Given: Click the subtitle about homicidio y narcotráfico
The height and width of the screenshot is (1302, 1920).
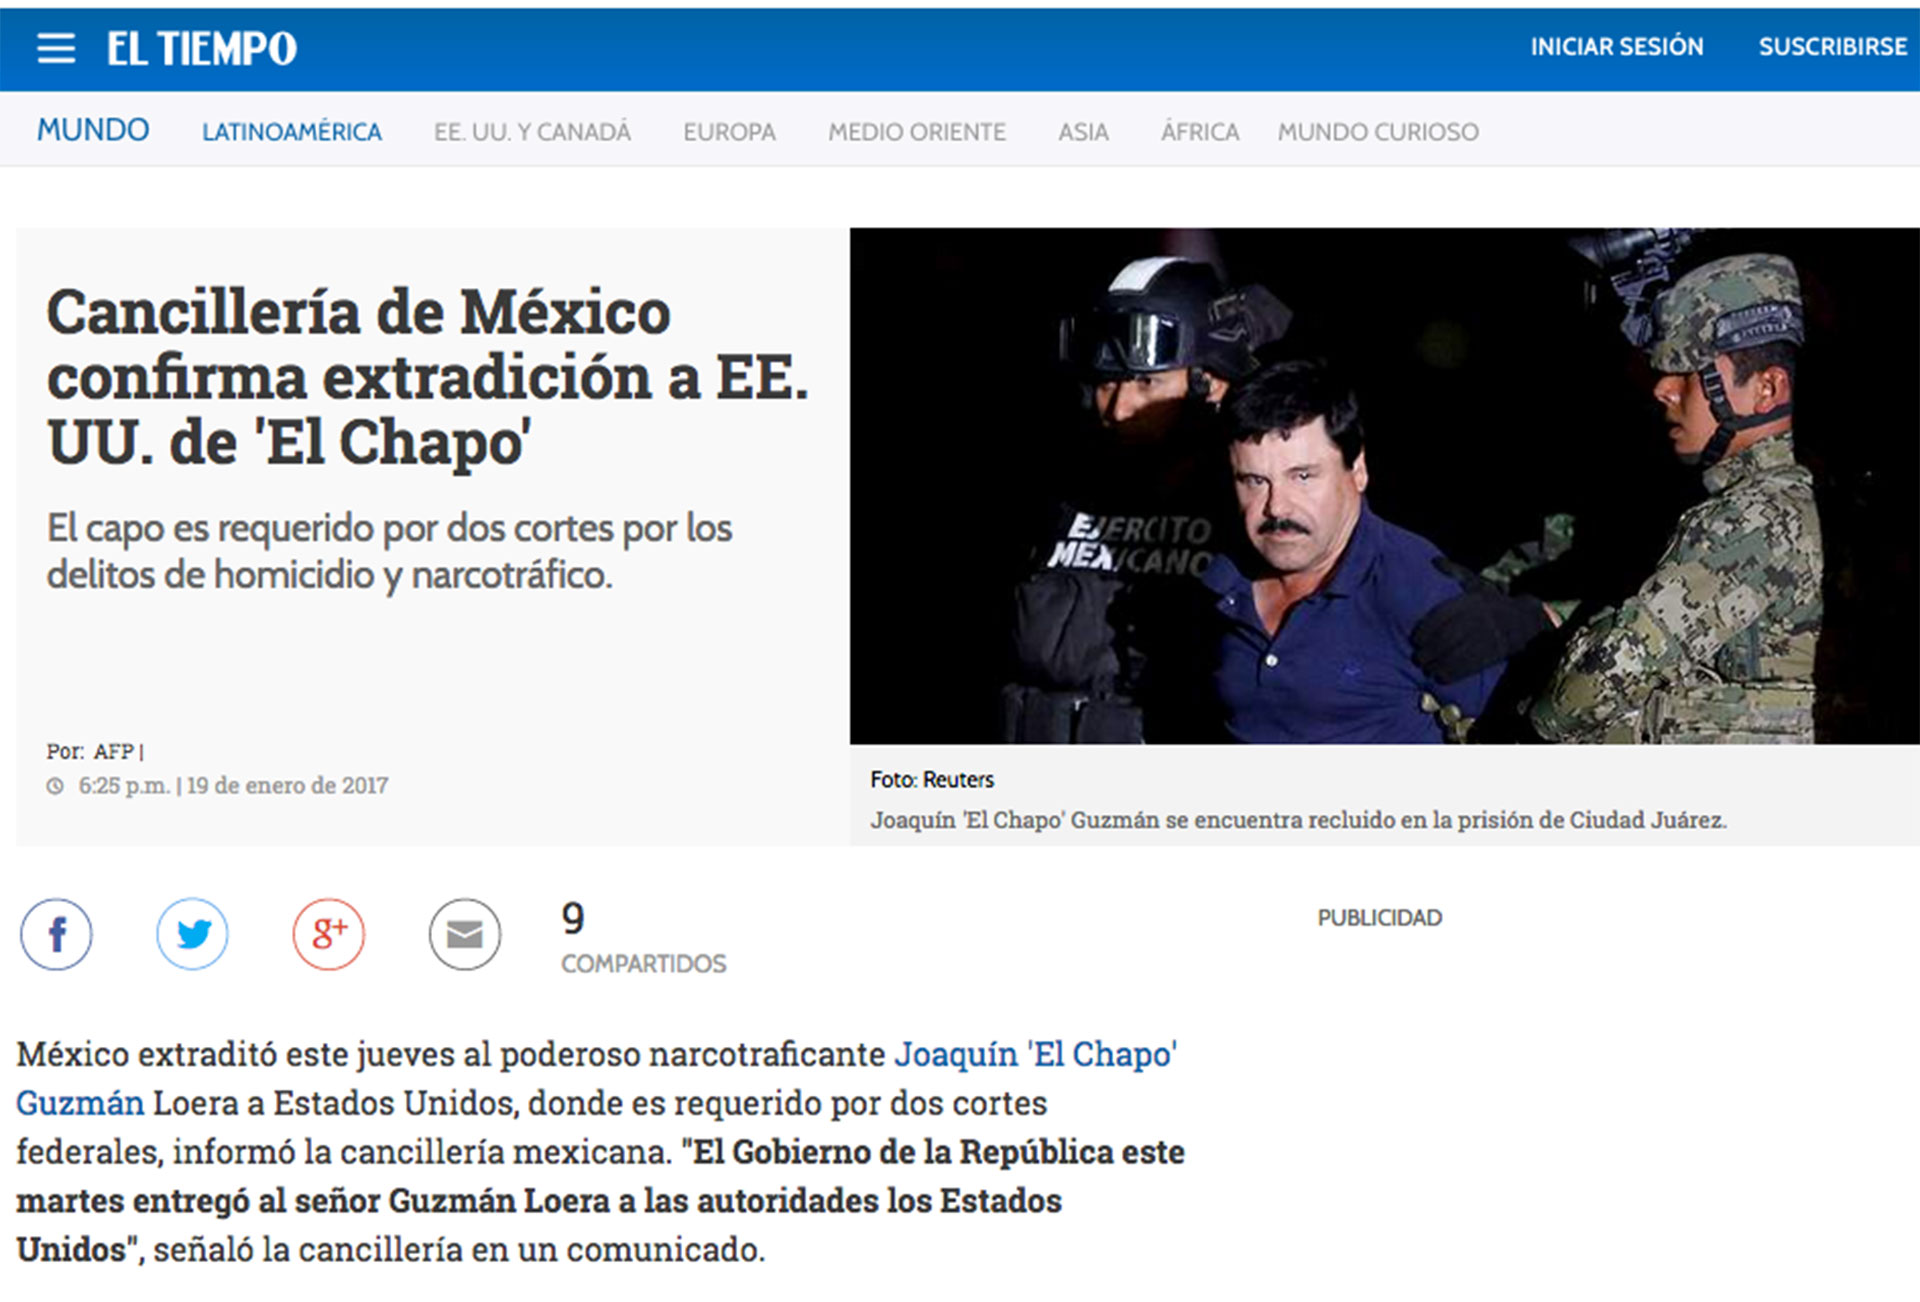Looking at the screenshot, I should coord(390,551).
